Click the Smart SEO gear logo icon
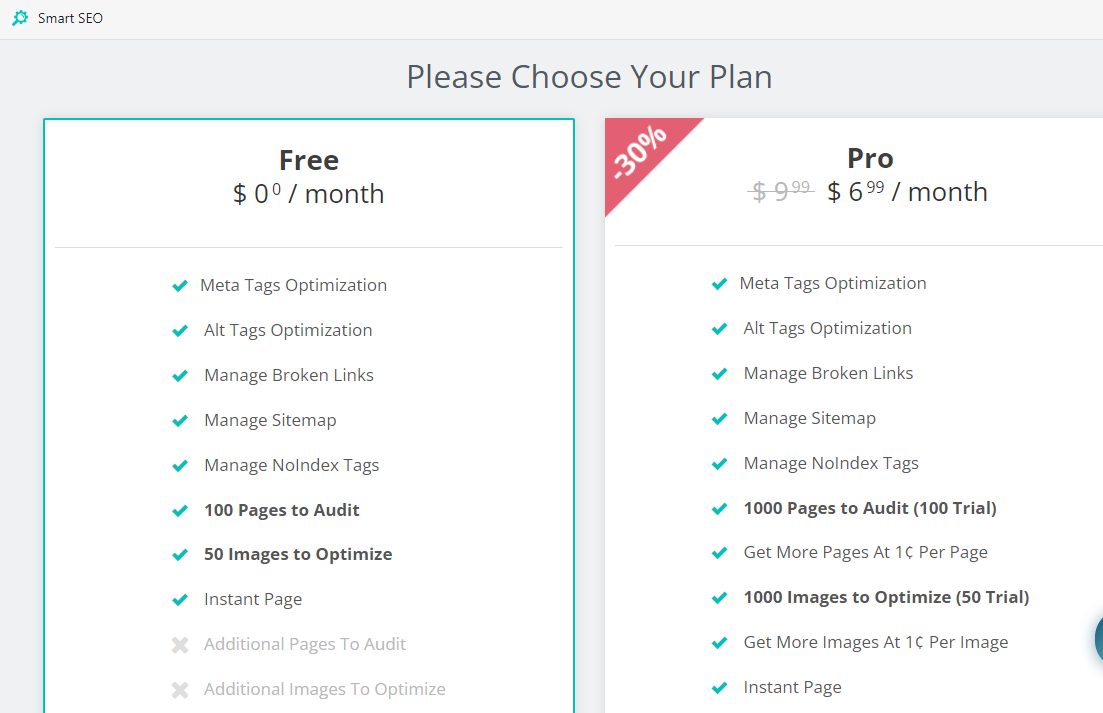Image resolution: width=1103 pixels, height=713 pixels. pos(20,18)
